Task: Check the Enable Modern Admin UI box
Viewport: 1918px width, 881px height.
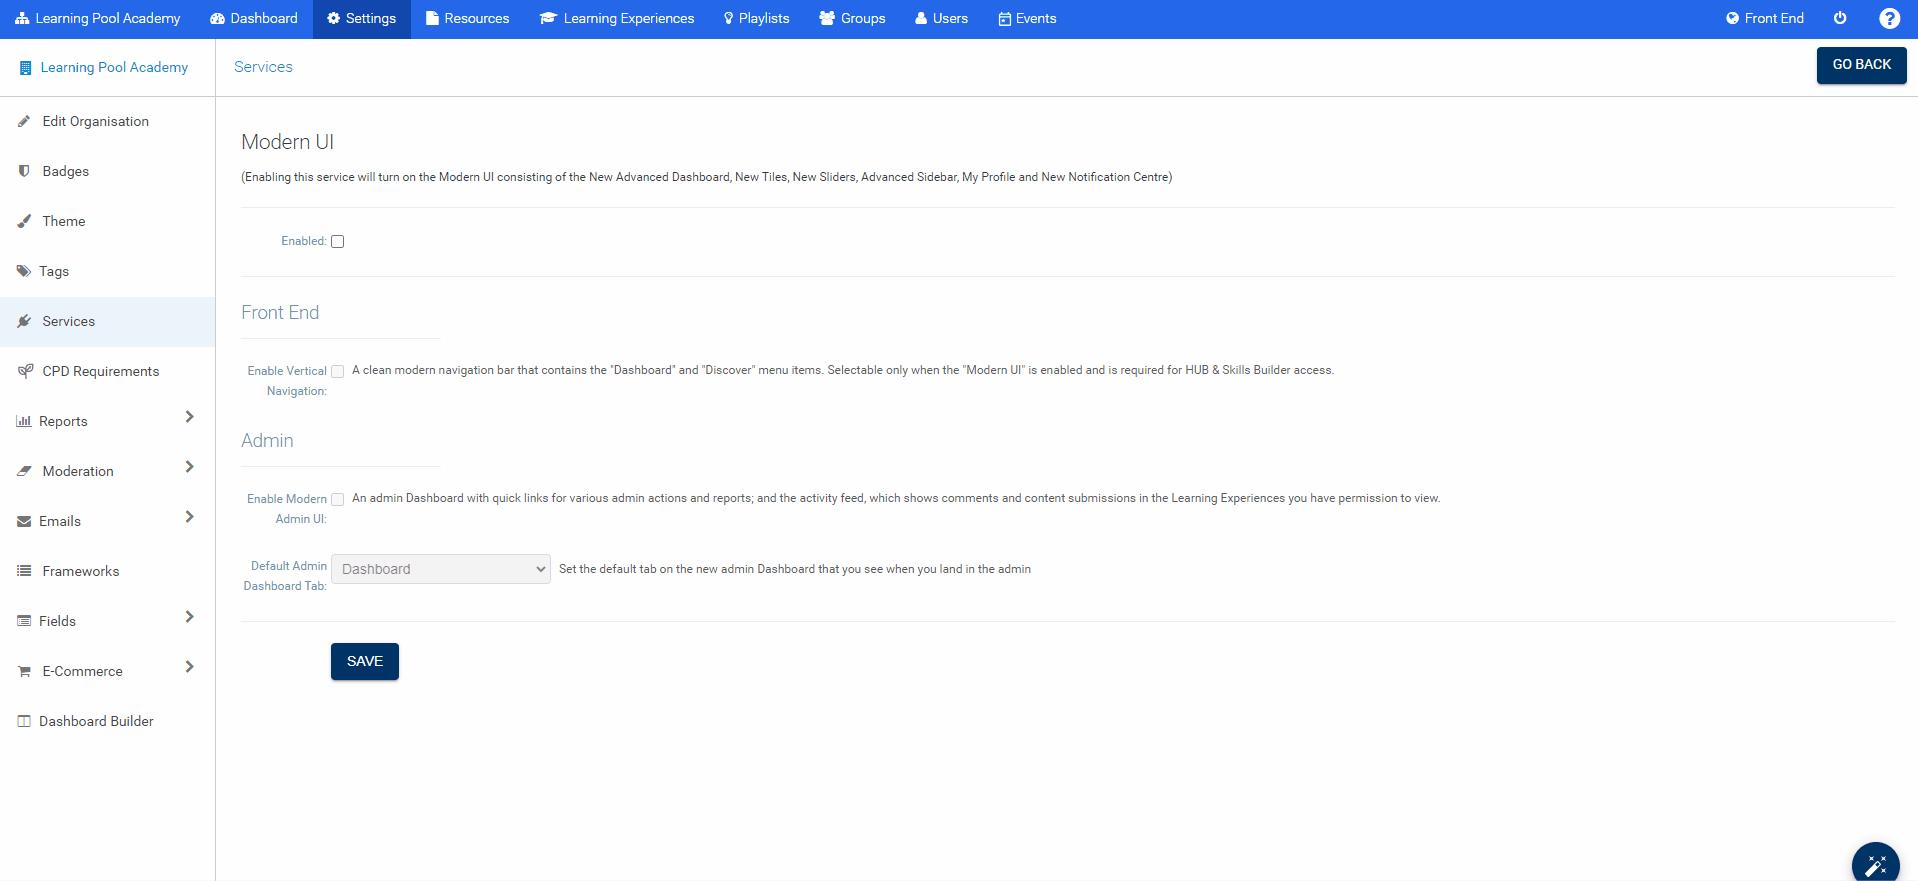Action: 338,499
